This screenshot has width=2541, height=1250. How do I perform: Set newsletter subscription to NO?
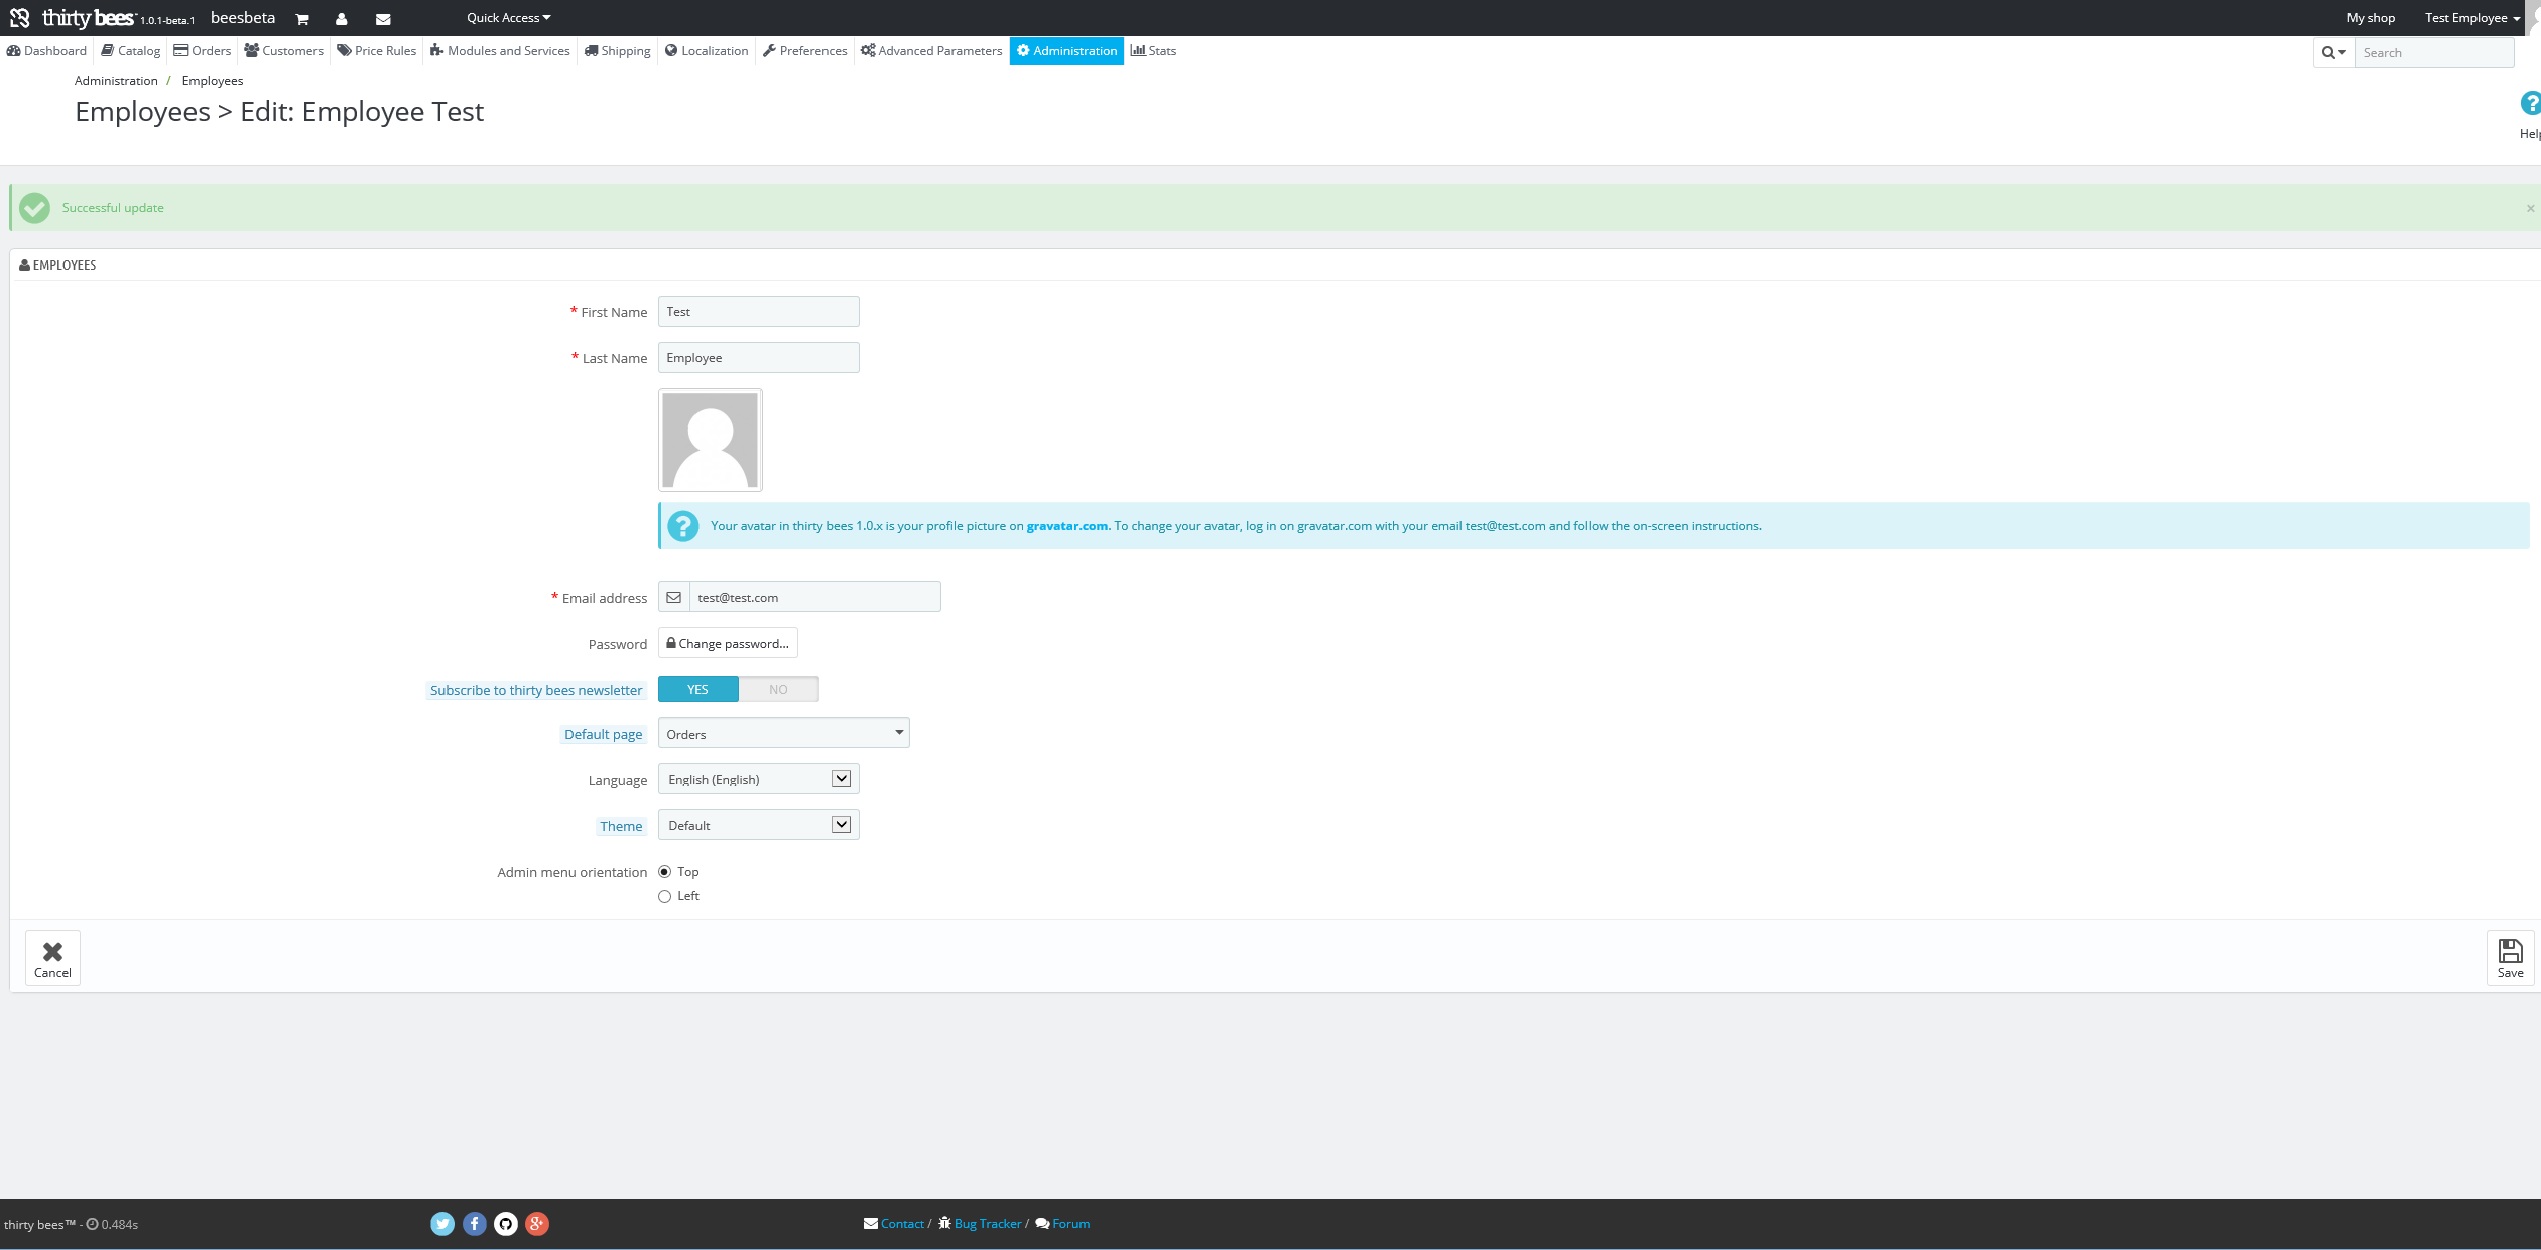tap(778, 690)
